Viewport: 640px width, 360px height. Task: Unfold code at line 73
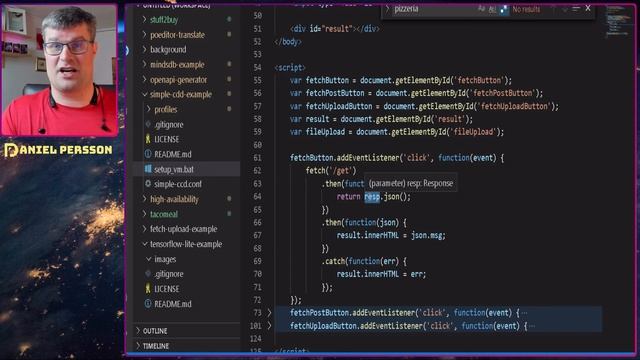(x=269, y=313)
